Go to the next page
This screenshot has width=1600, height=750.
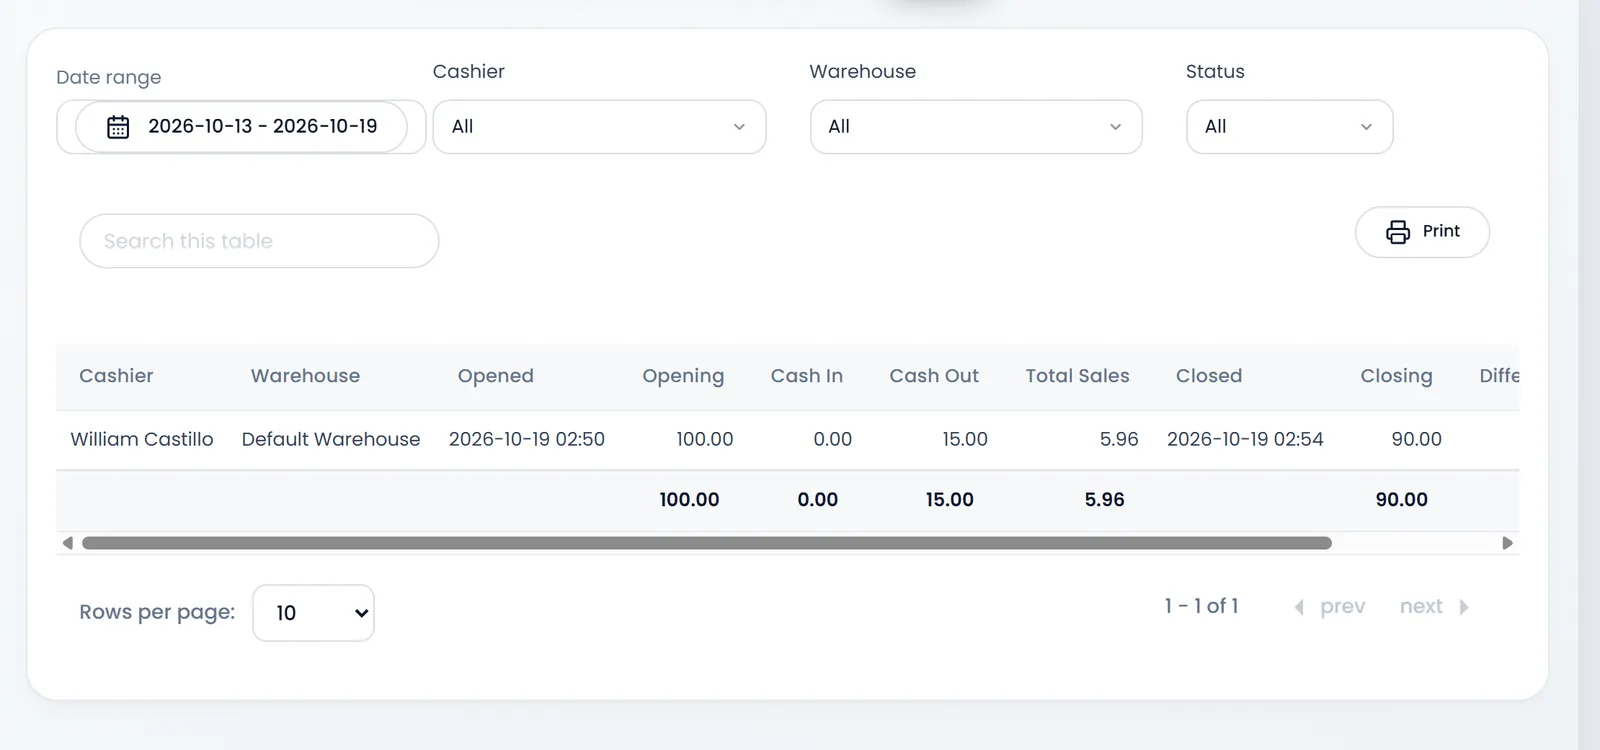coord(1434,606)
